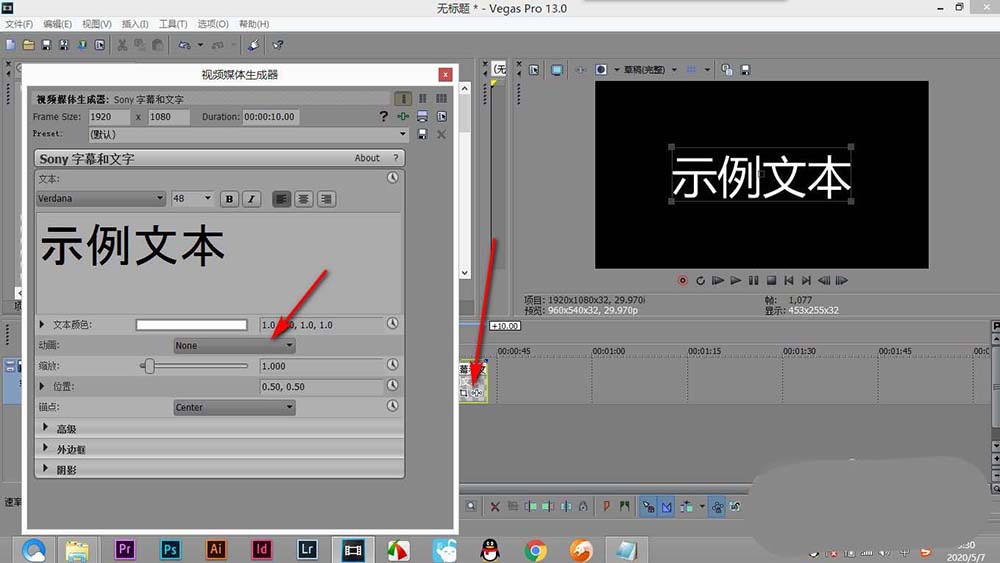Click the Bold formatting button

coord(229,199)
